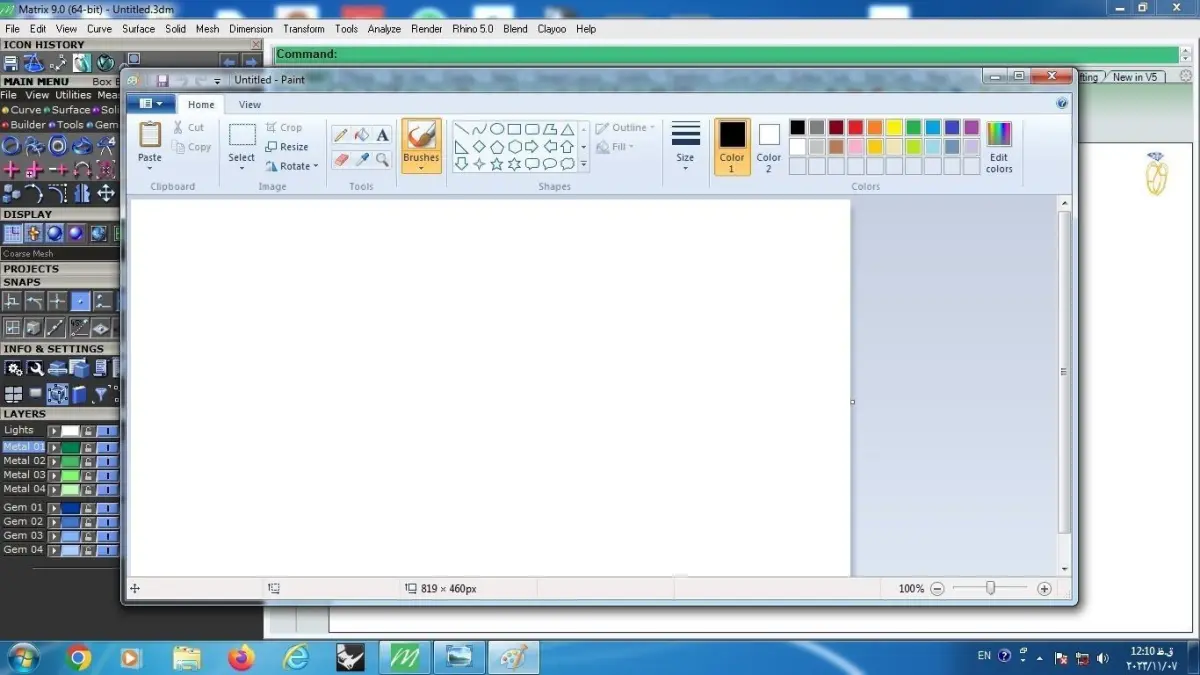Image resolution: width=1200 pixels, height=675 pixels.
Task: Click the Matrix M icon in taskbar
Action: [405, 658]
